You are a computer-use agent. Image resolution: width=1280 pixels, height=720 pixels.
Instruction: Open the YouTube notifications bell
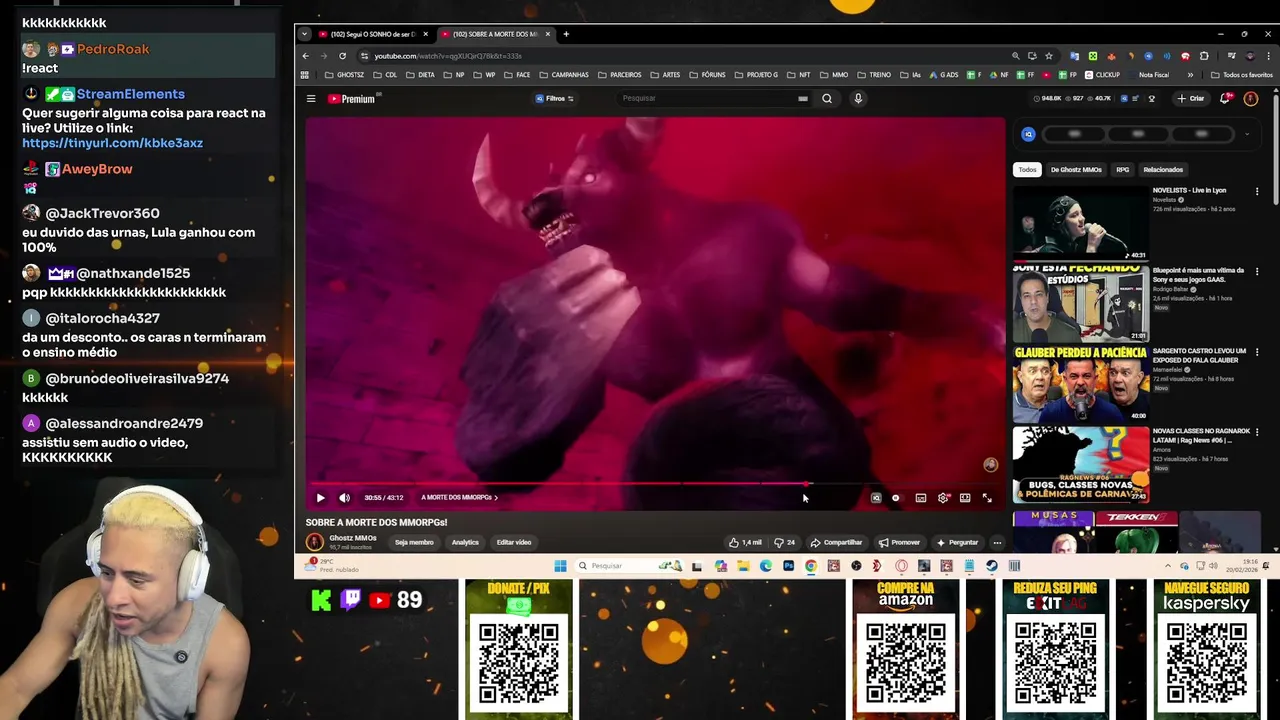click(1228, 99)
